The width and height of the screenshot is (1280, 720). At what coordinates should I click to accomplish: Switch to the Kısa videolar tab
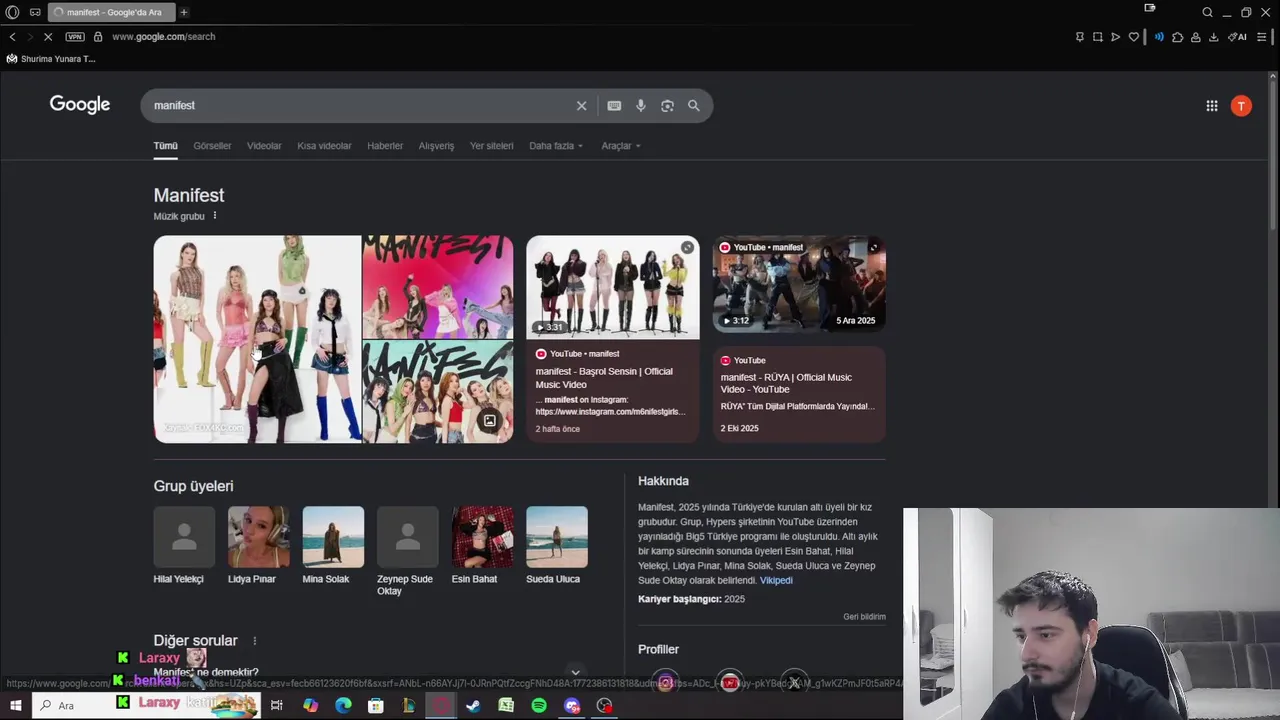324,146
